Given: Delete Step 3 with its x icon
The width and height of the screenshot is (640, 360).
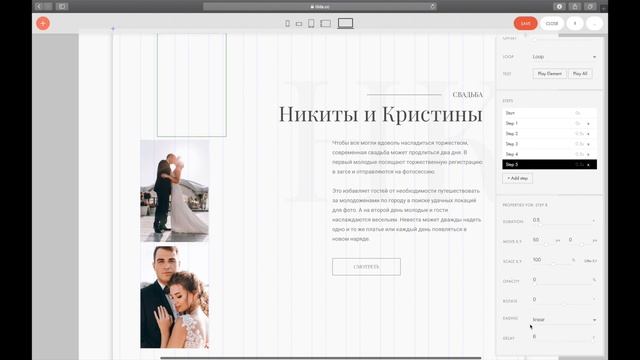Looking at the screenshot, I should tap(588, 144).
